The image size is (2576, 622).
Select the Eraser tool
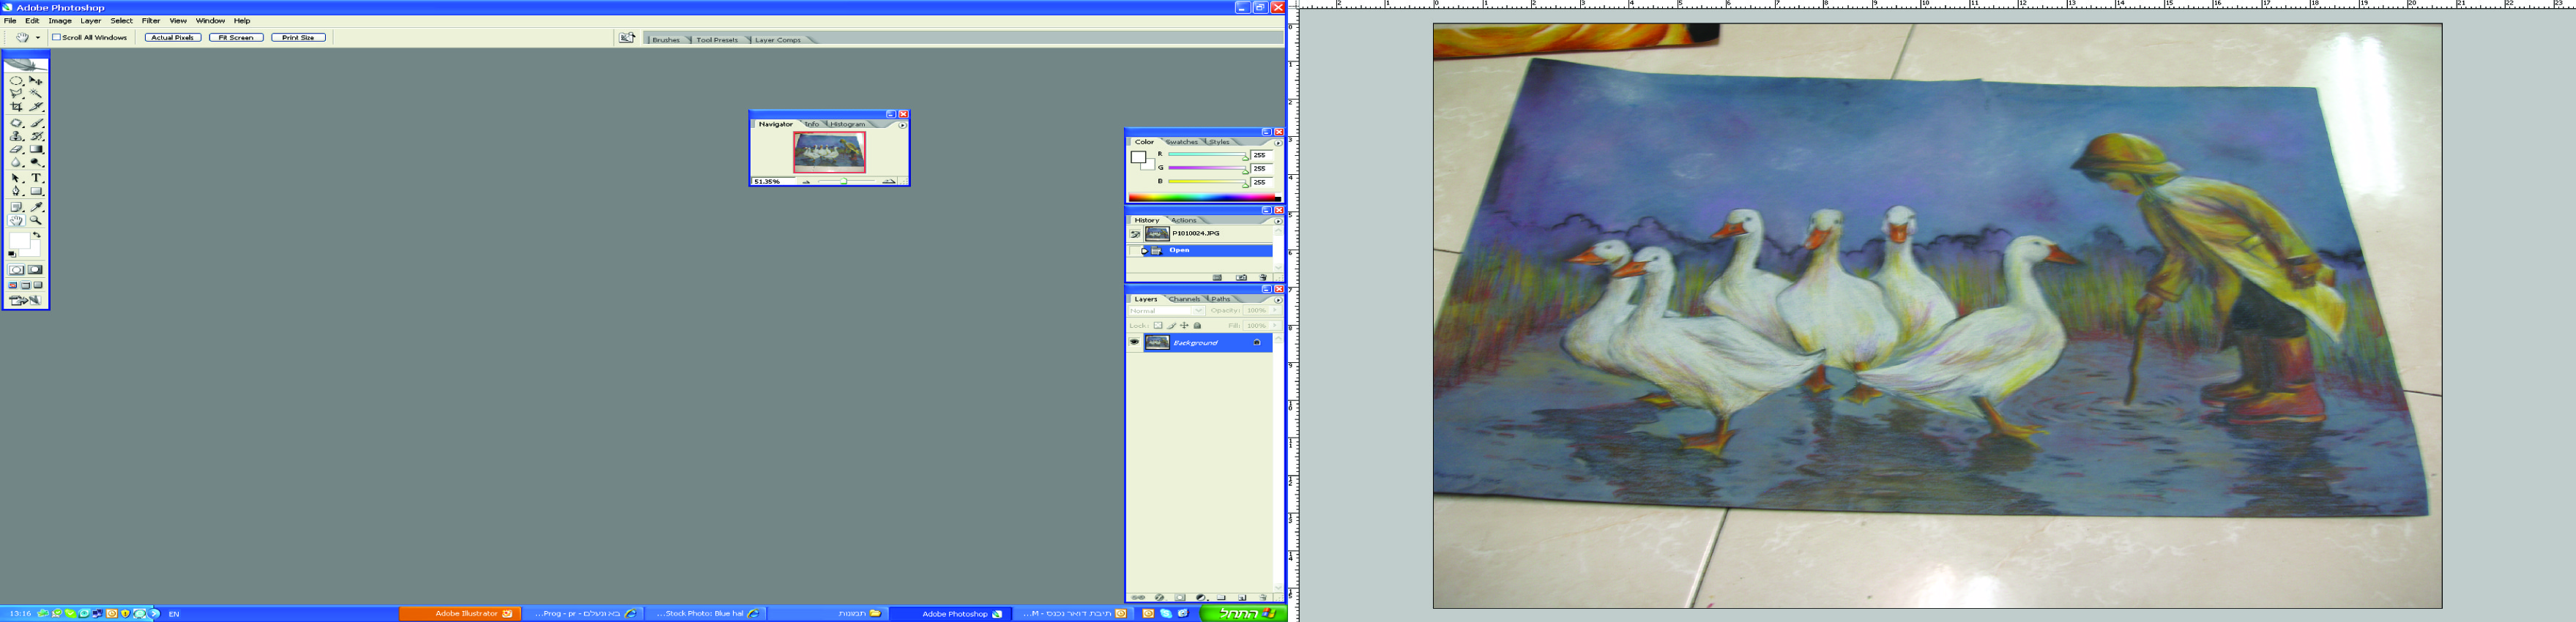[x=16, y=149]
